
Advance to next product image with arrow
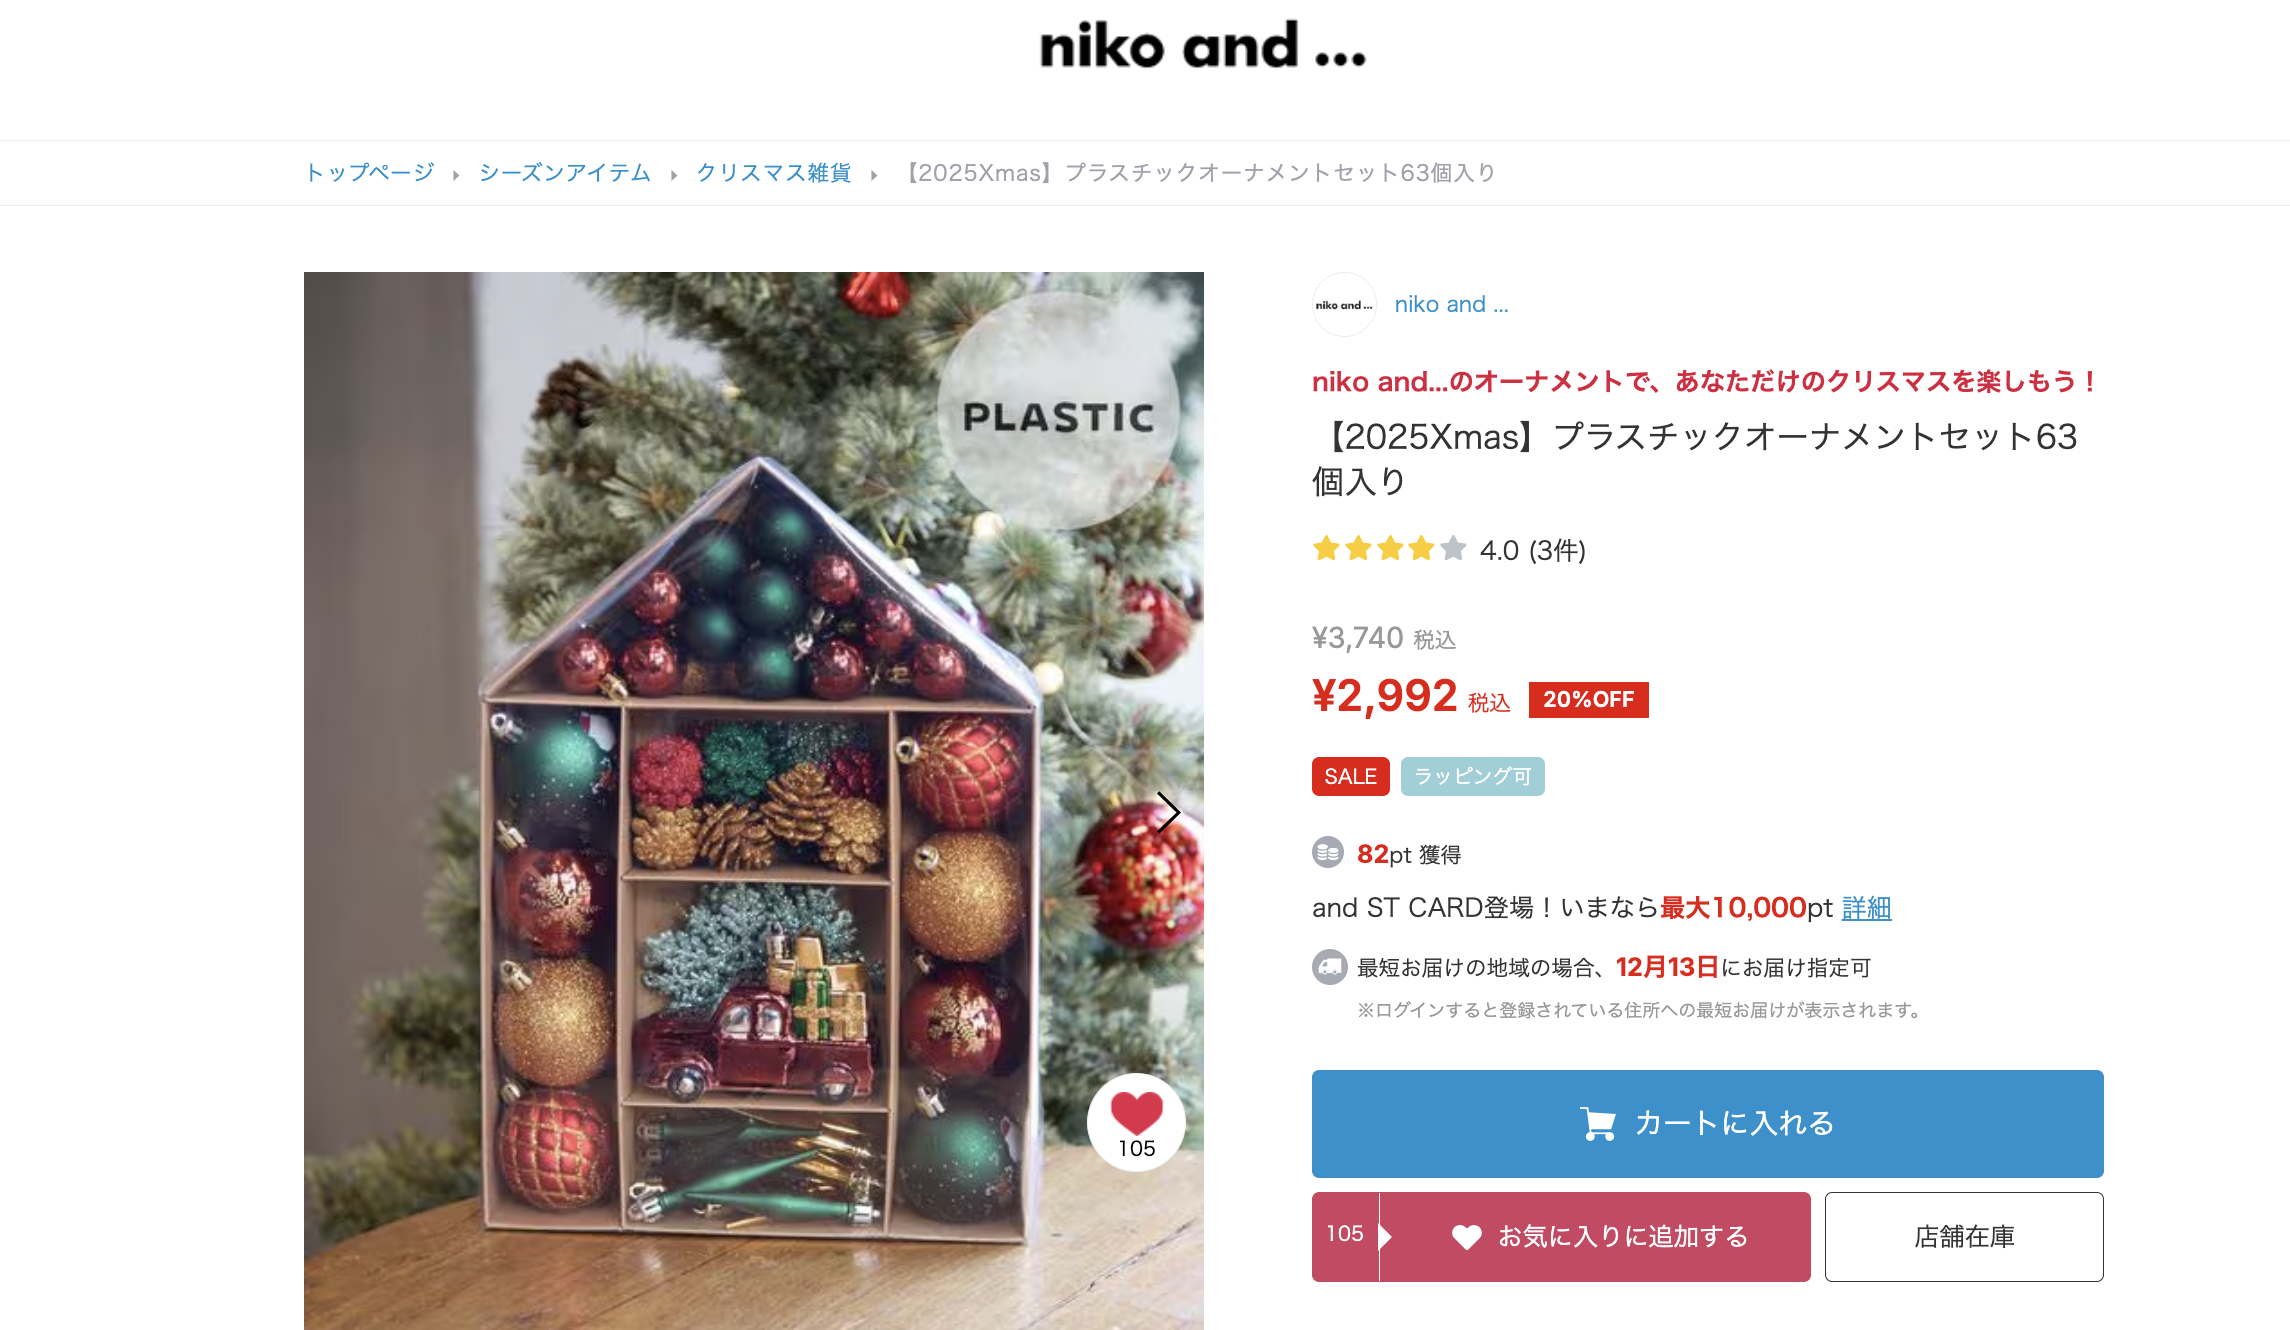pos(1168,812)
